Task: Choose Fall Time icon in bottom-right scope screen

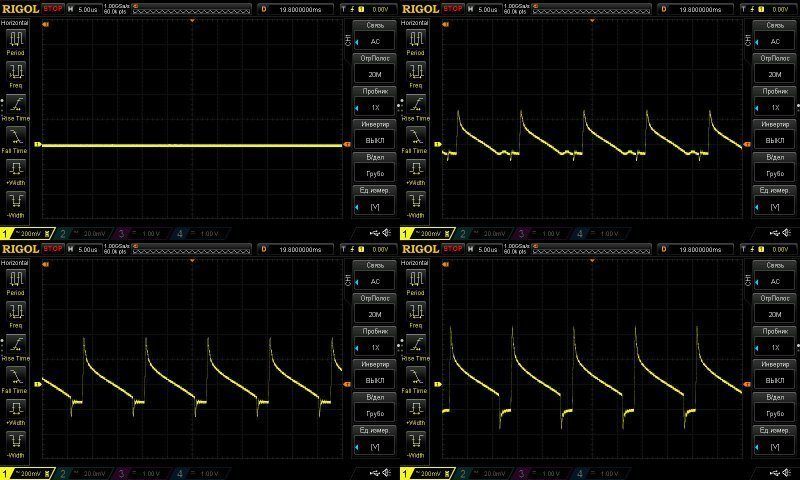Action: [x=416, y=377]
